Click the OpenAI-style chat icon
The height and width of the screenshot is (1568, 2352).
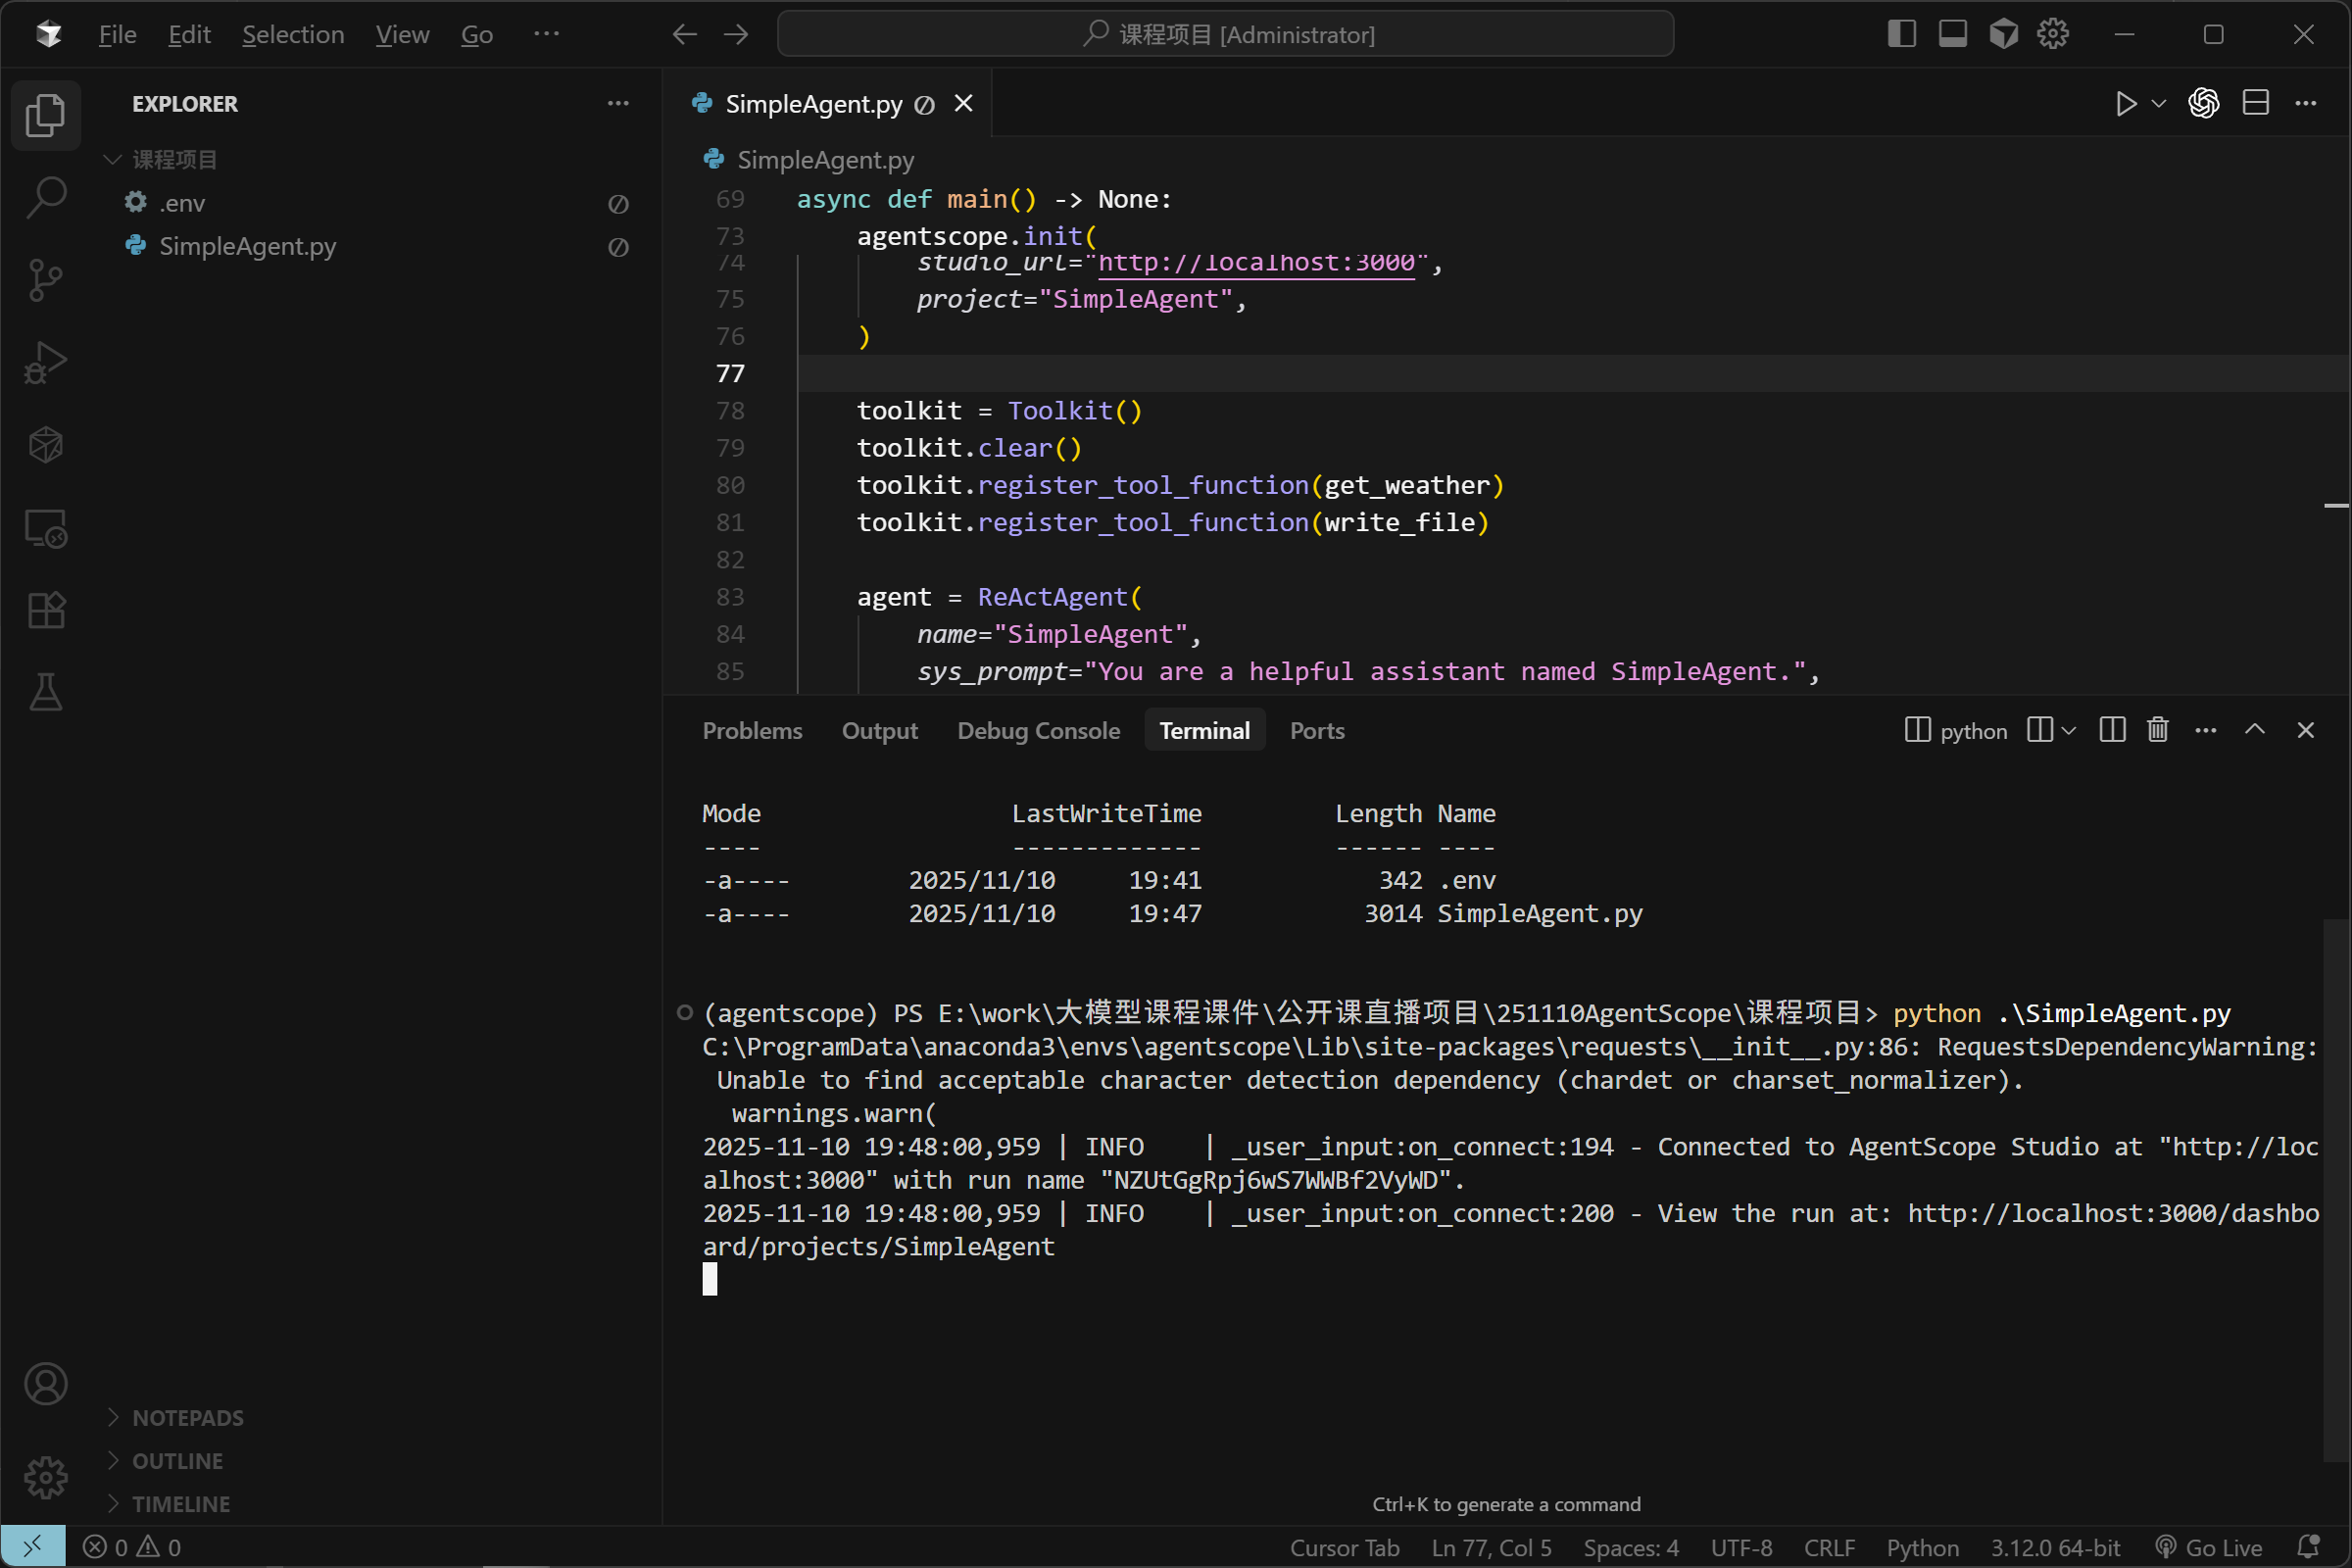2204,103
